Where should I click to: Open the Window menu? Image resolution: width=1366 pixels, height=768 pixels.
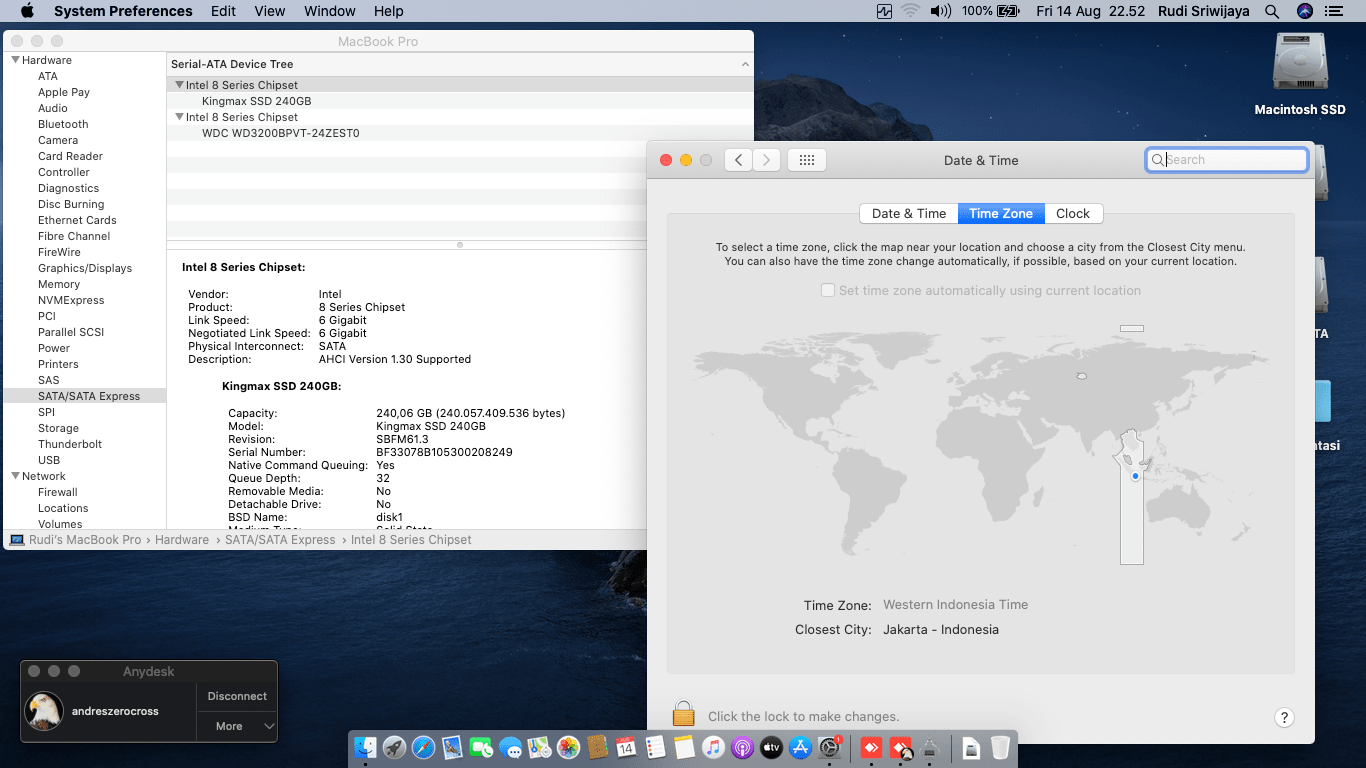click(x=329, y=11)
